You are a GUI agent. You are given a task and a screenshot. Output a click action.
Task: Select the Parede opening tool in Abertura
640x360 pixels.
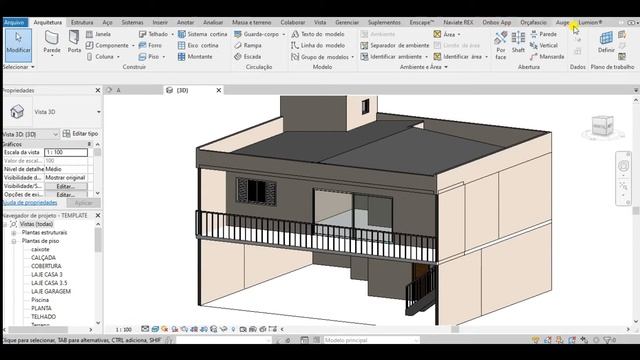point(543,34)
